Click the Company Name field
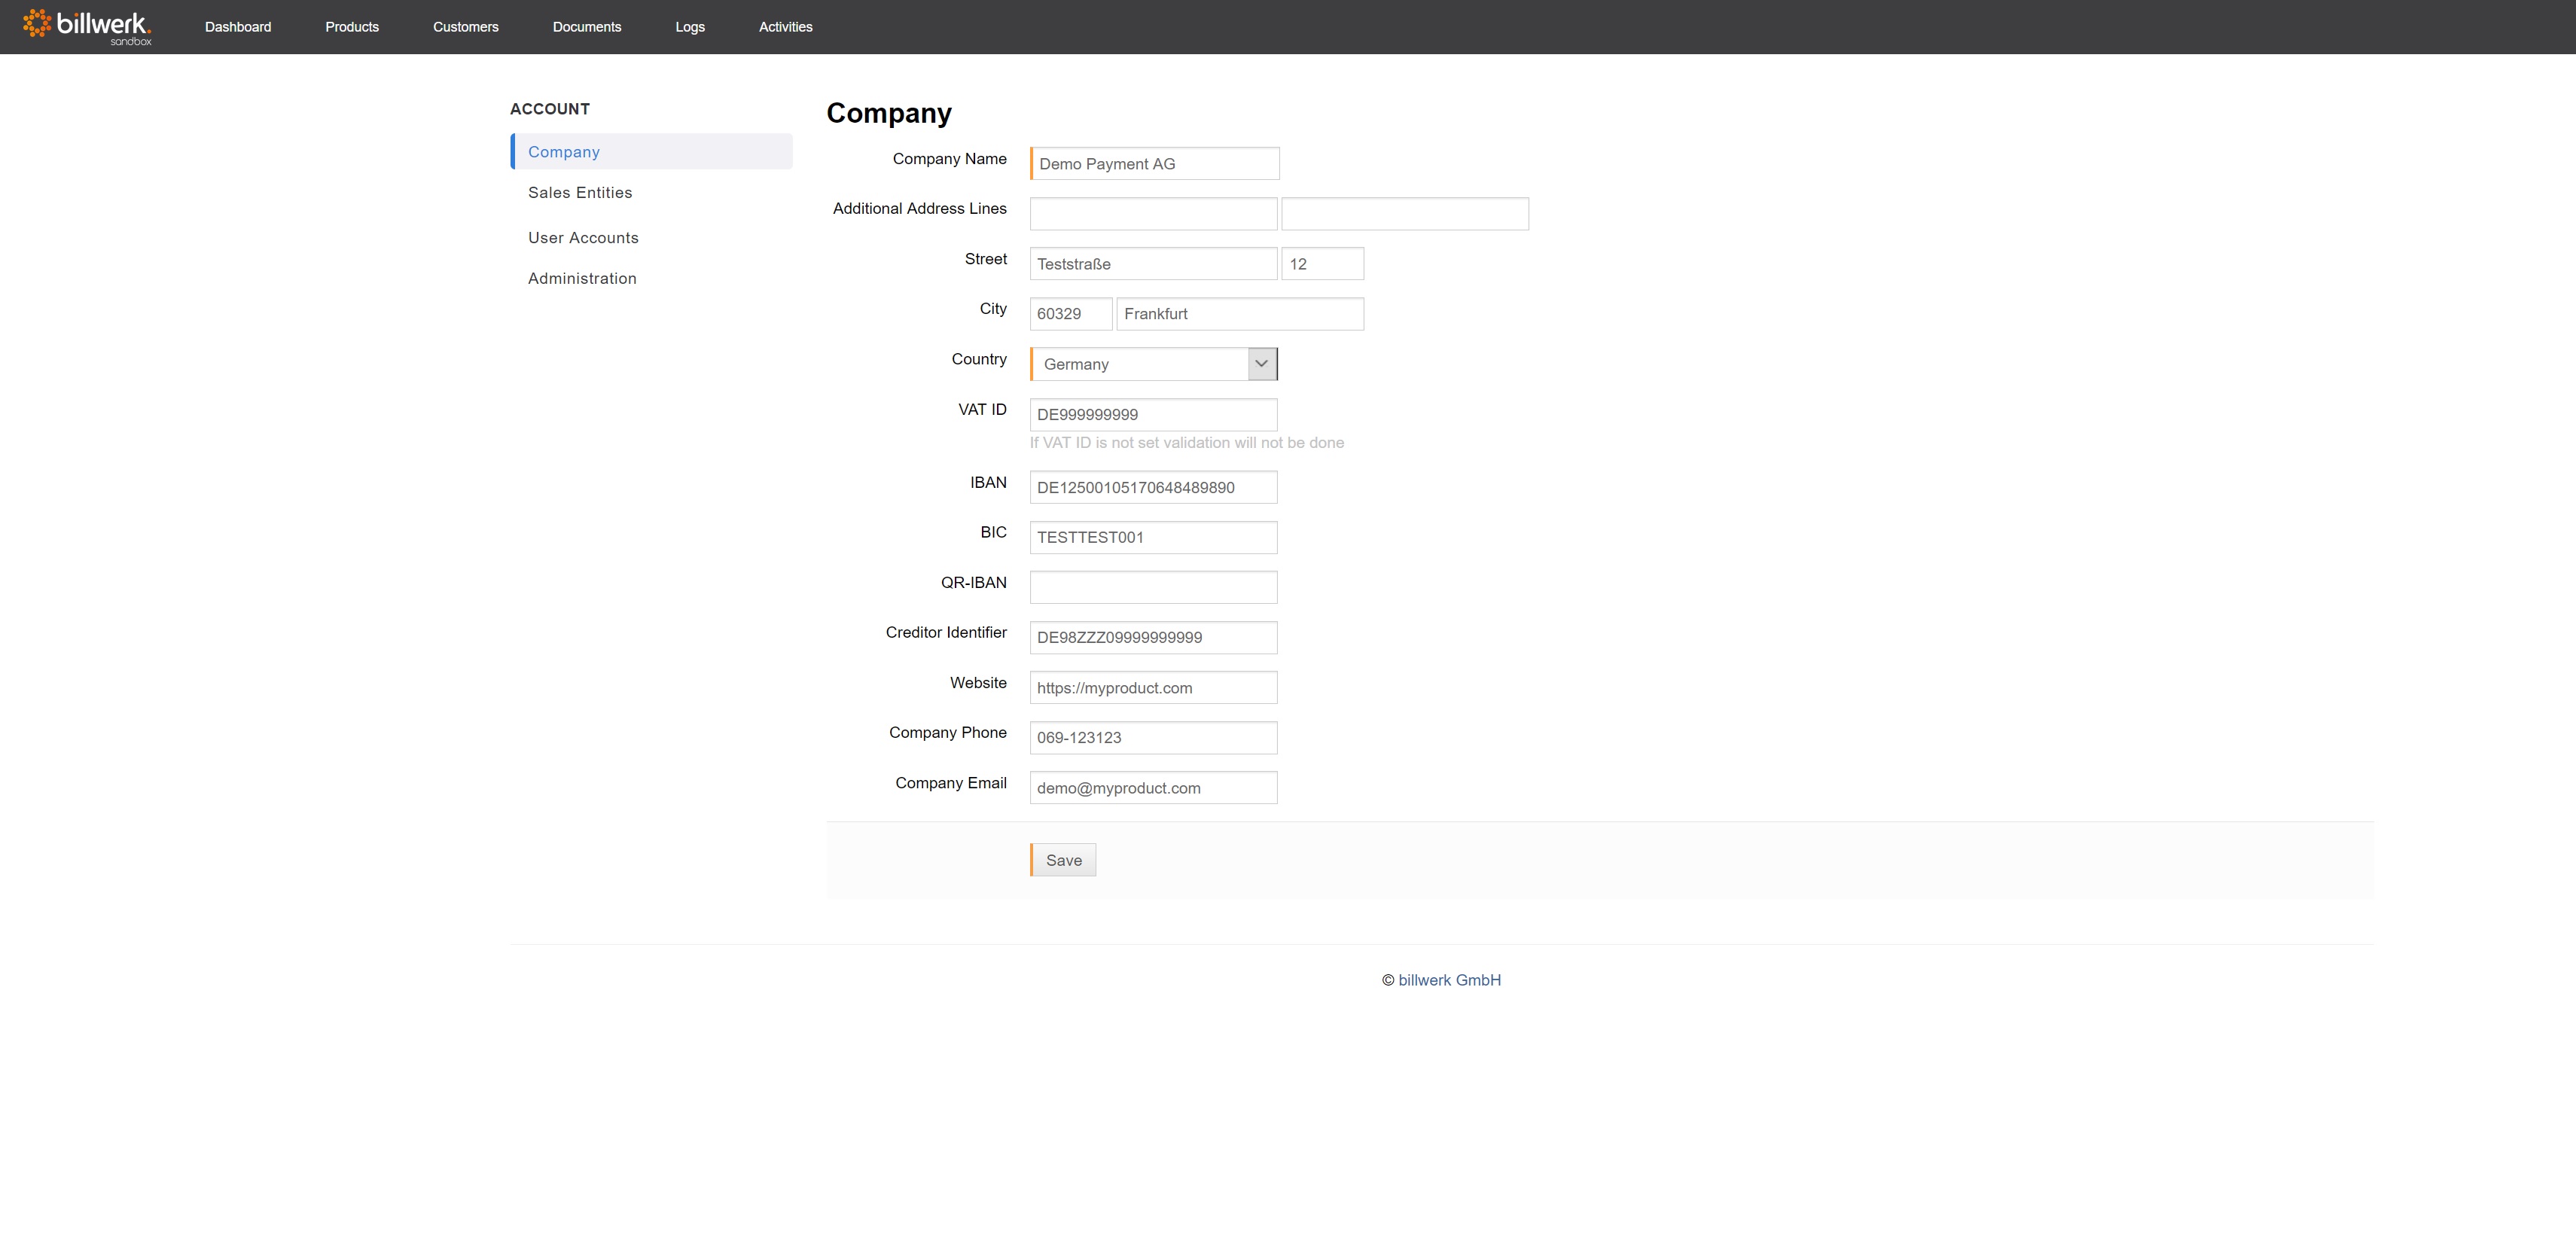The image size is (2576, 1234). coord(1155,164)
